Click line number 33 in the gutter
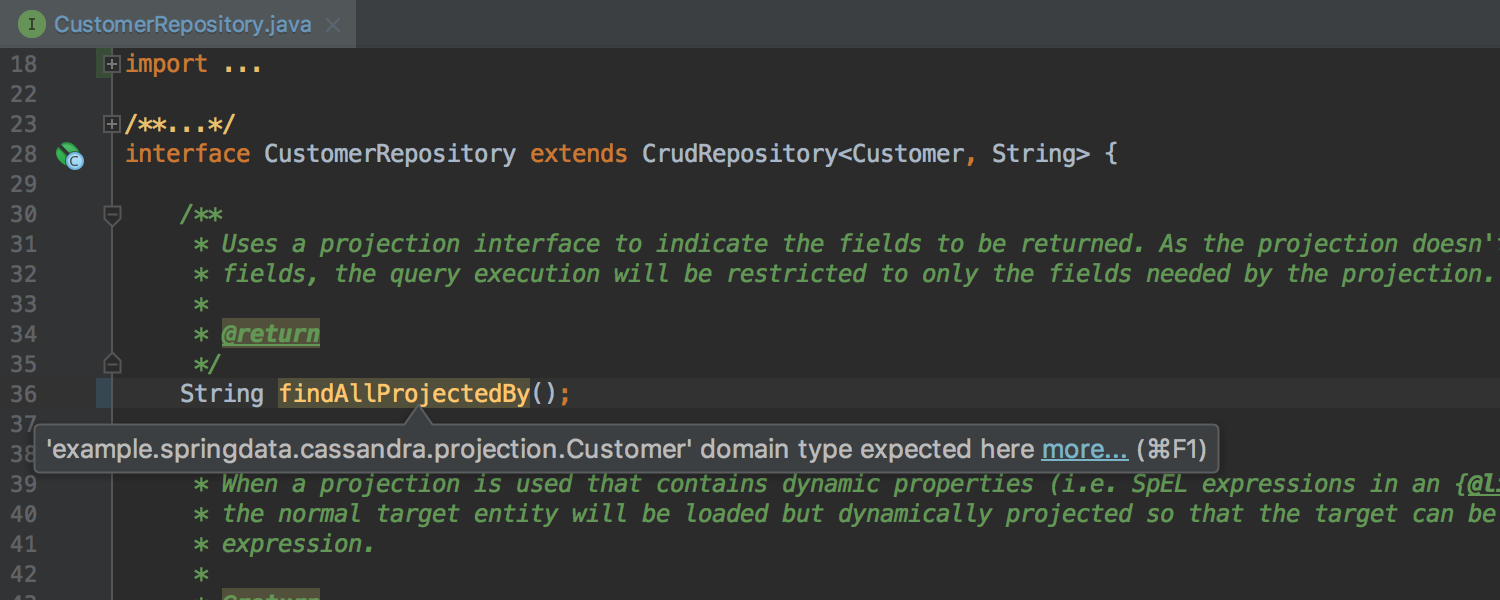The height and width of the screenshot is (600, 1500). click(23, 304)
